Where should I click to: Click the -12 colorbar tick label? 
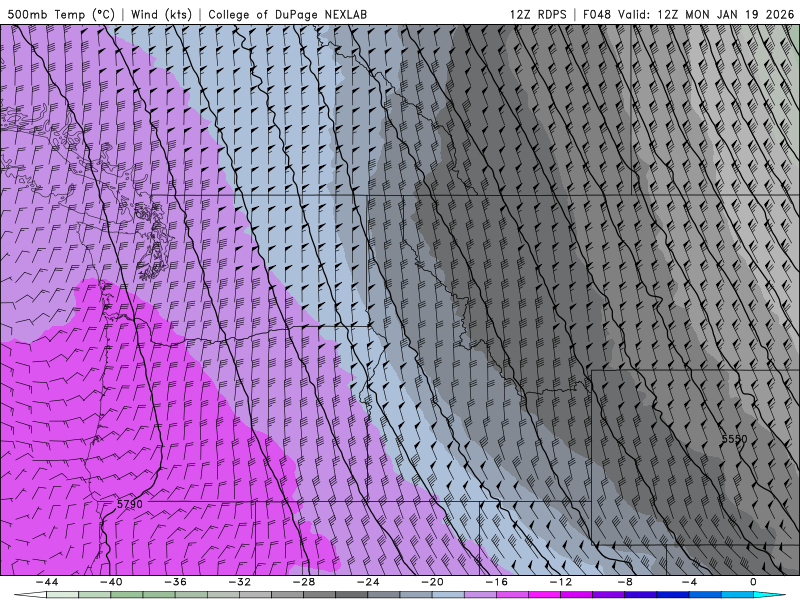(x=561, y=582)
